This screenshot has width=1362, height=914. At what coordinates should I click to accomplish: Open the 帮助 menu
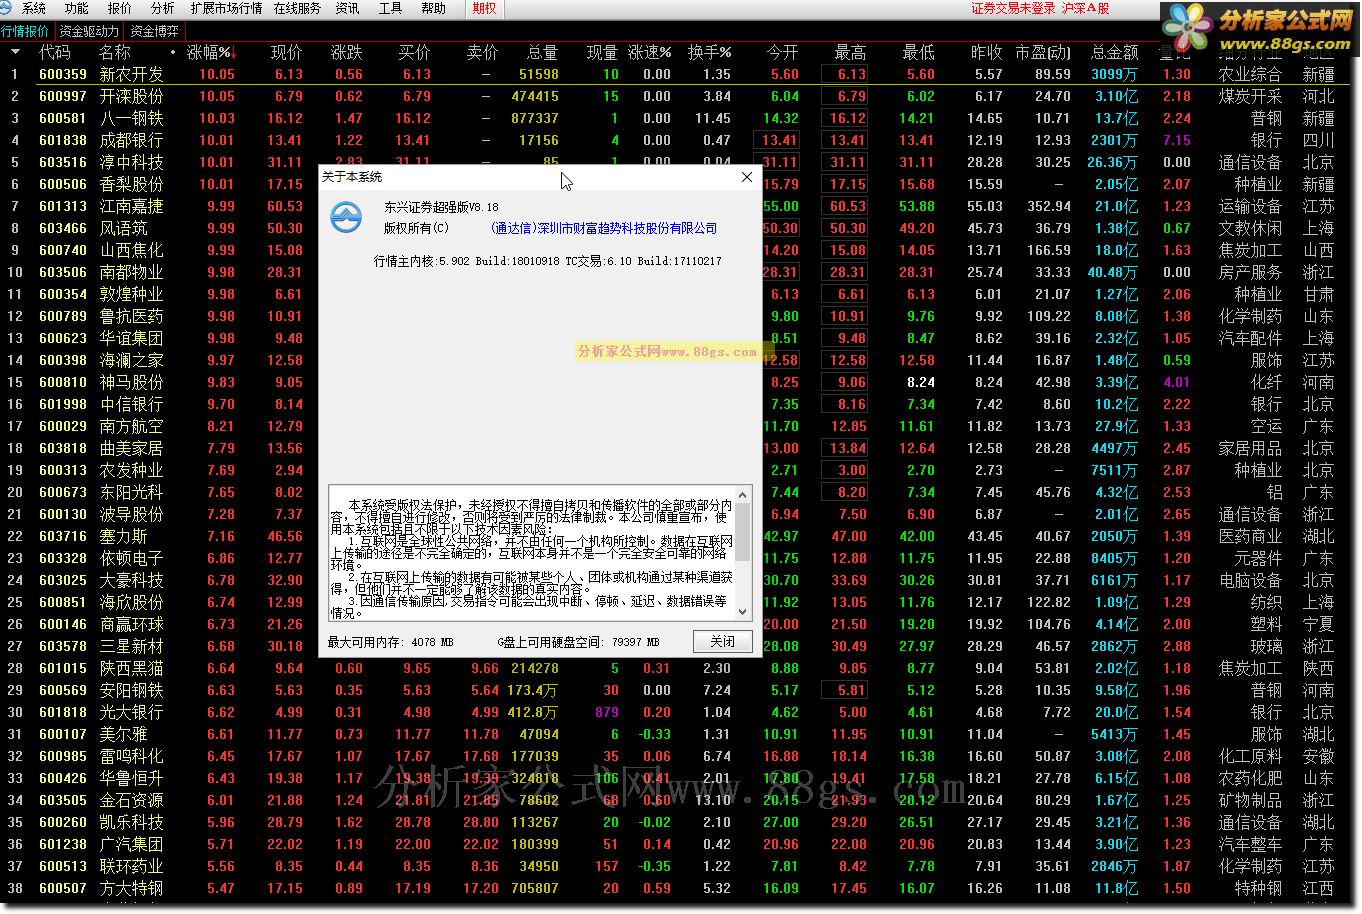433,8
